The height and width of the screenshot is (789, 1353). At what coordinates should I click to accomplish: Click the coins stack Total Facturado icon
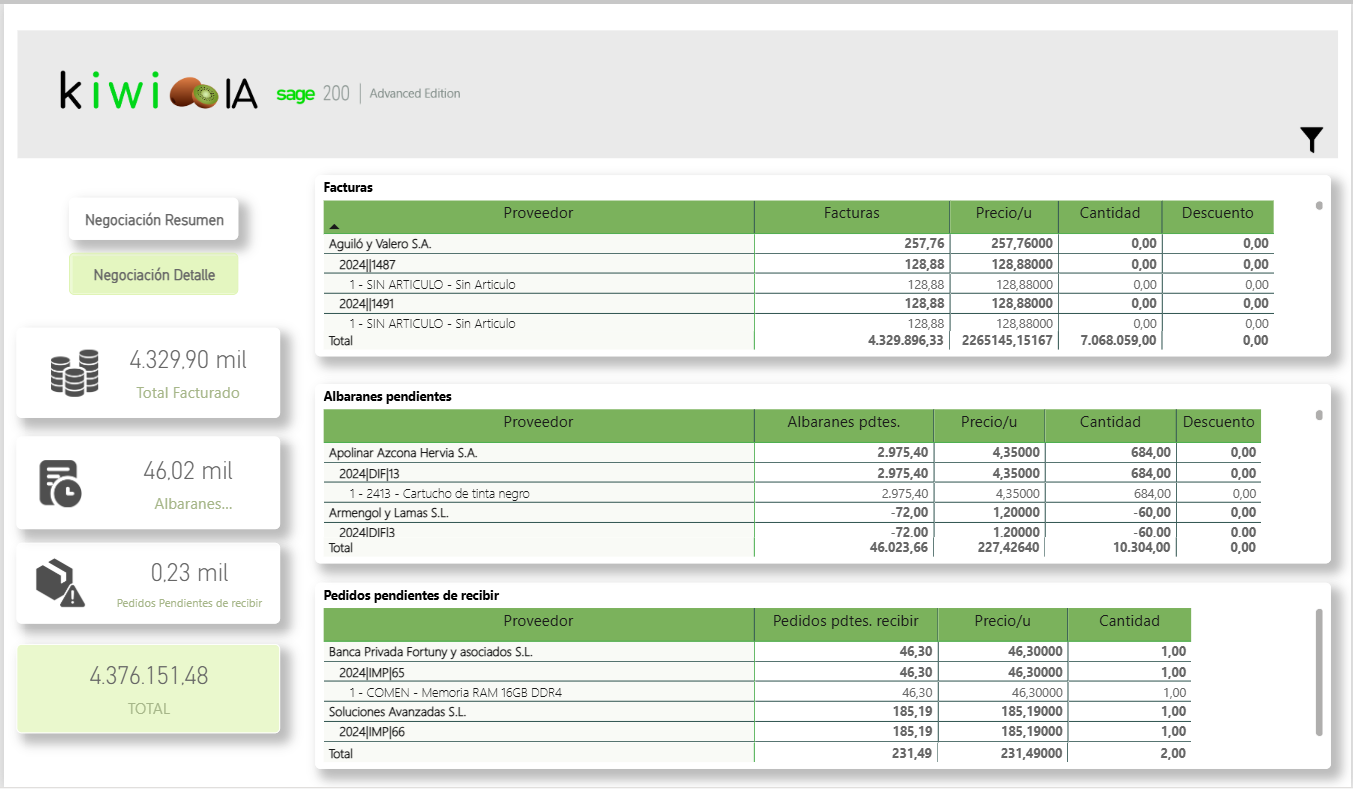[75, 373]
